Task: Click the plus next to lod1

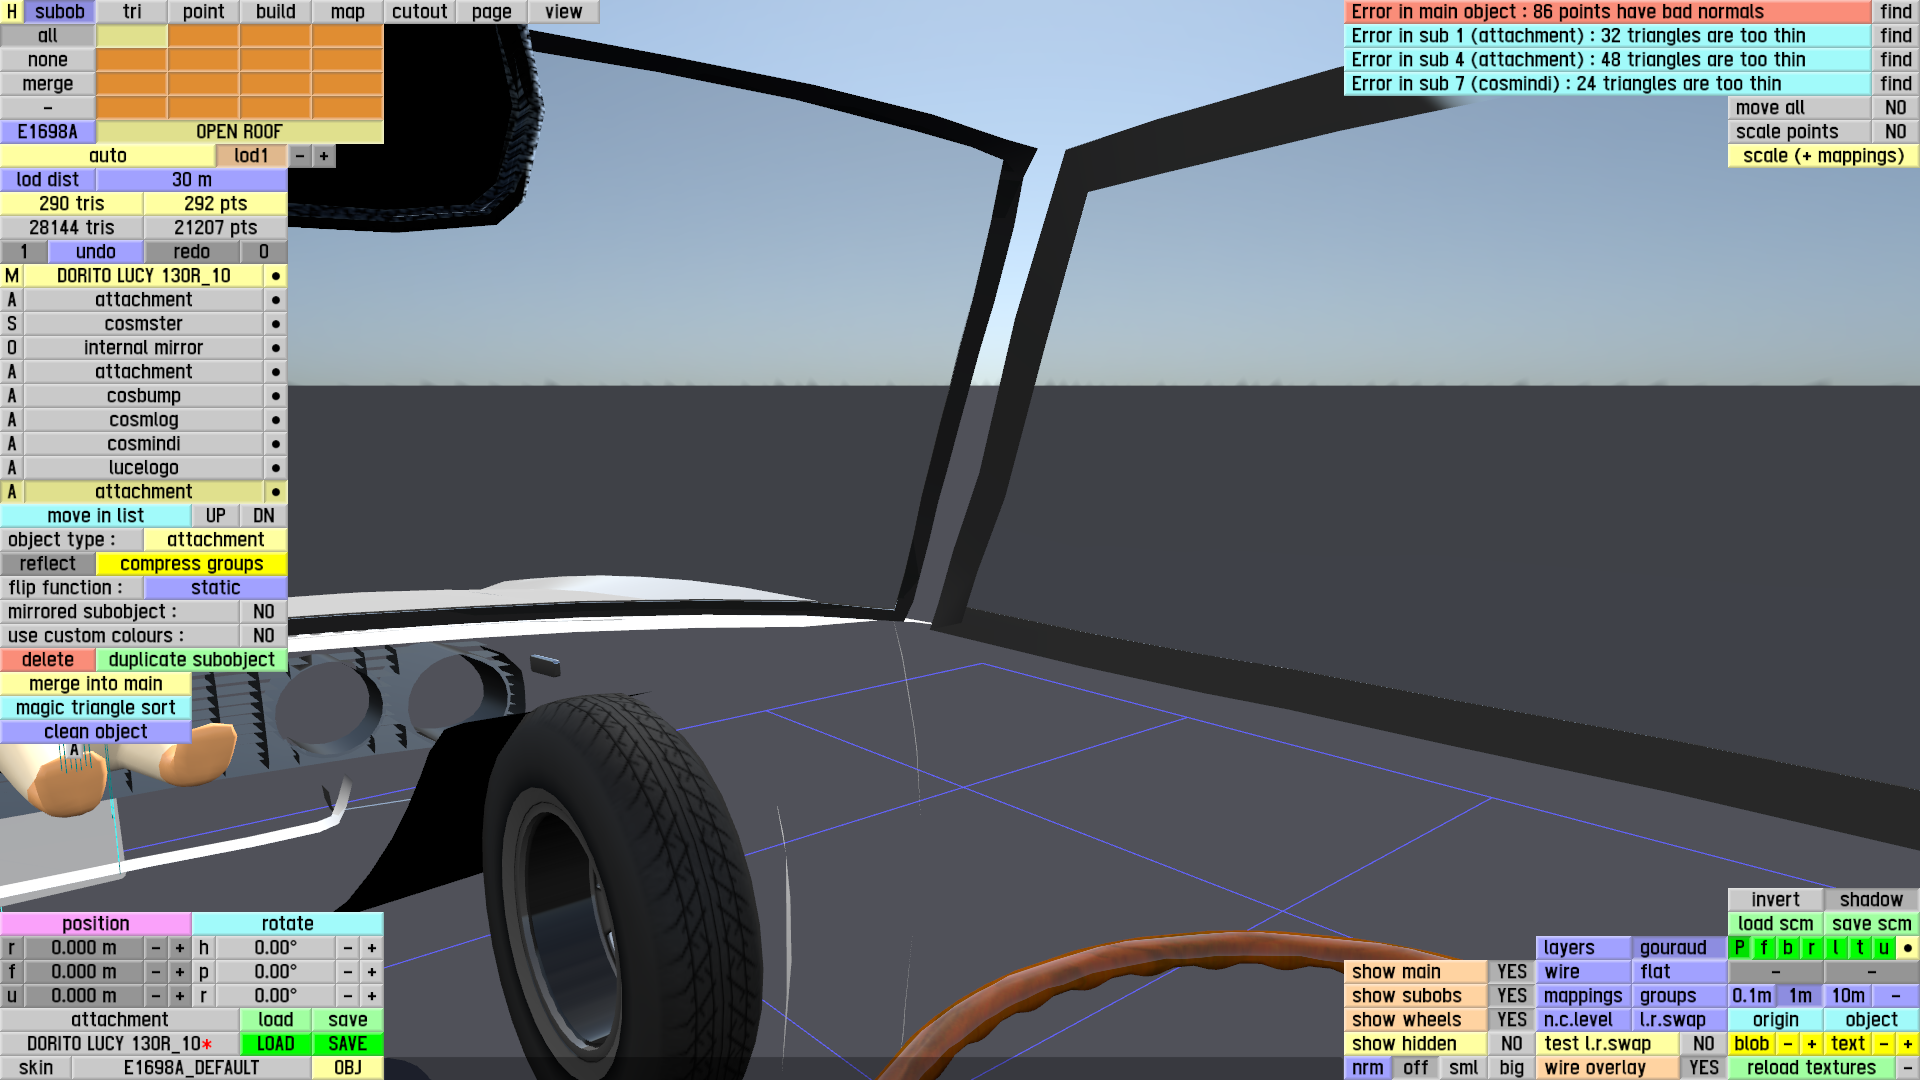Action: click(x=324, y=156)
